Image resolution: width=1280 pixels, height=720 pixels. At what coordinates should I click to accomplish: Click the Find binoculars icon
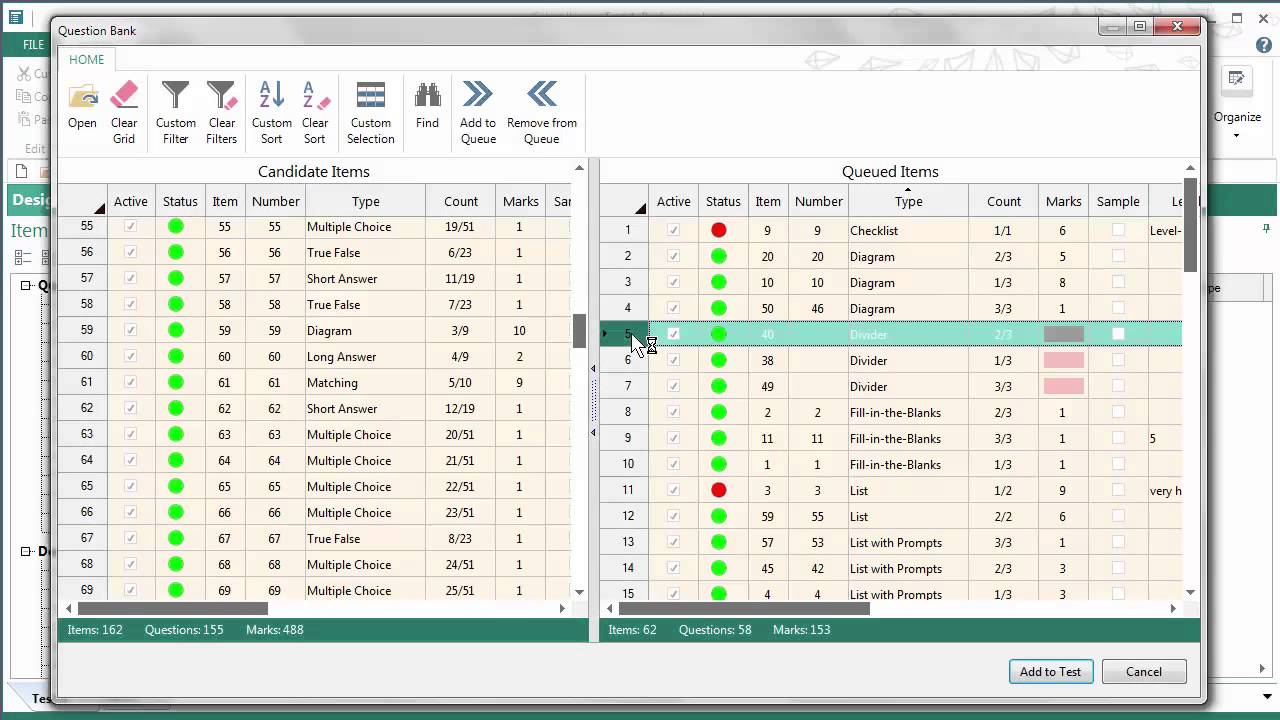click(x=427, y=95)
